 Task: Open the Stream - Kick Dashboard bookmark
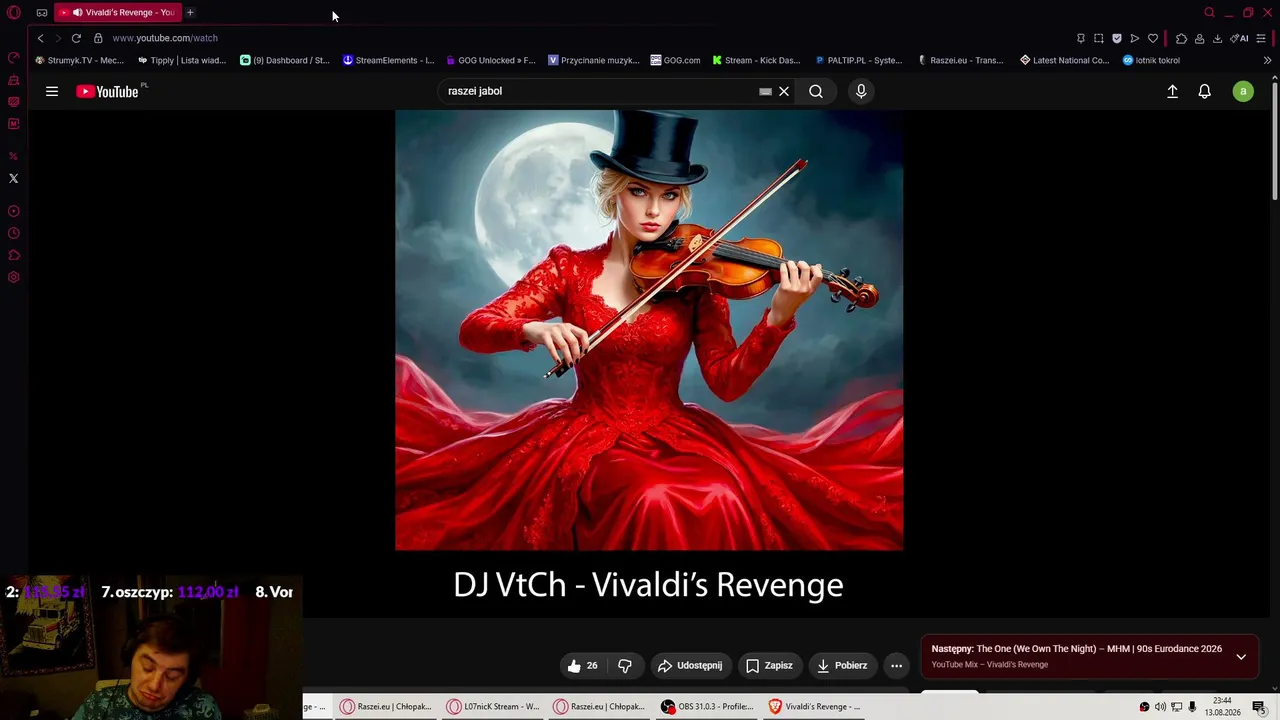point(756,60)
